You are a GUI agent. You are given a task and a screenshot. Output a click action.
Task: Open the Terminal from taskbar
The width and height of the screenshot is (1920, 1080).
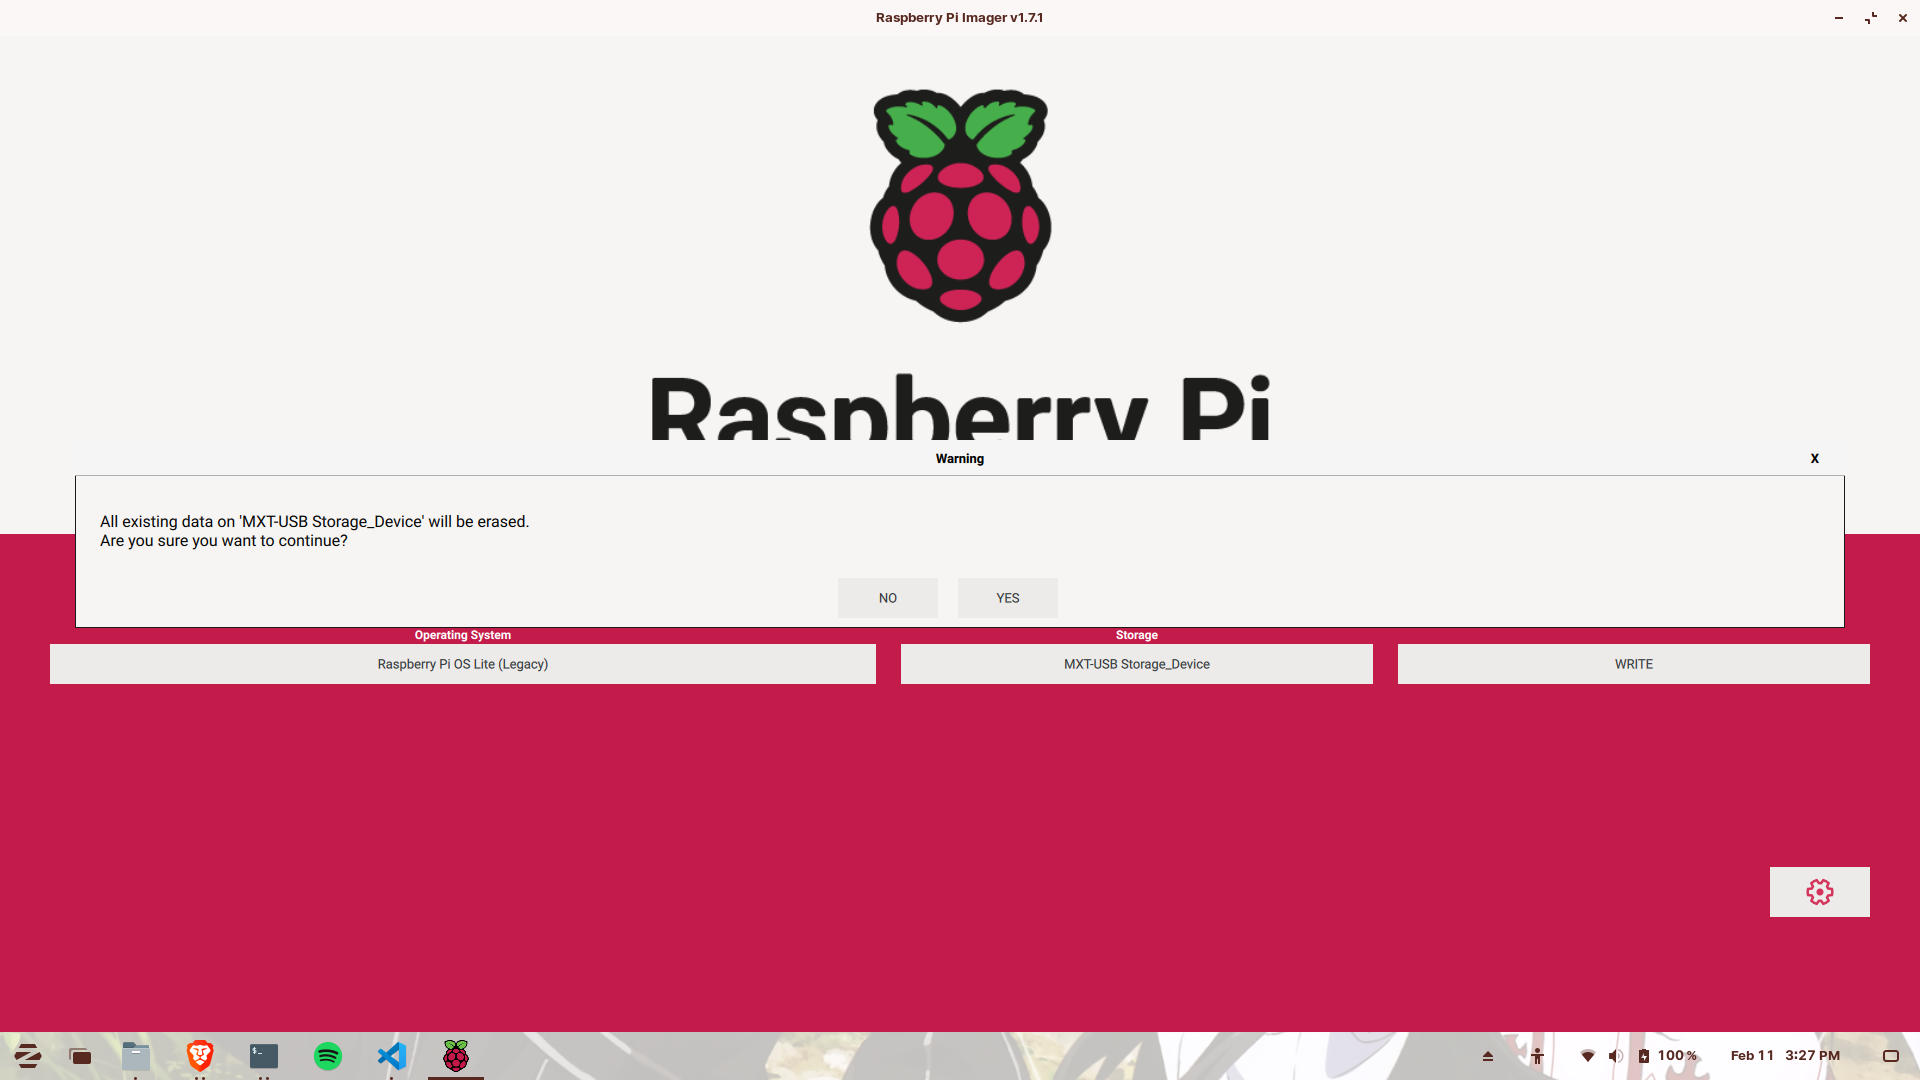coord(264,1056)
